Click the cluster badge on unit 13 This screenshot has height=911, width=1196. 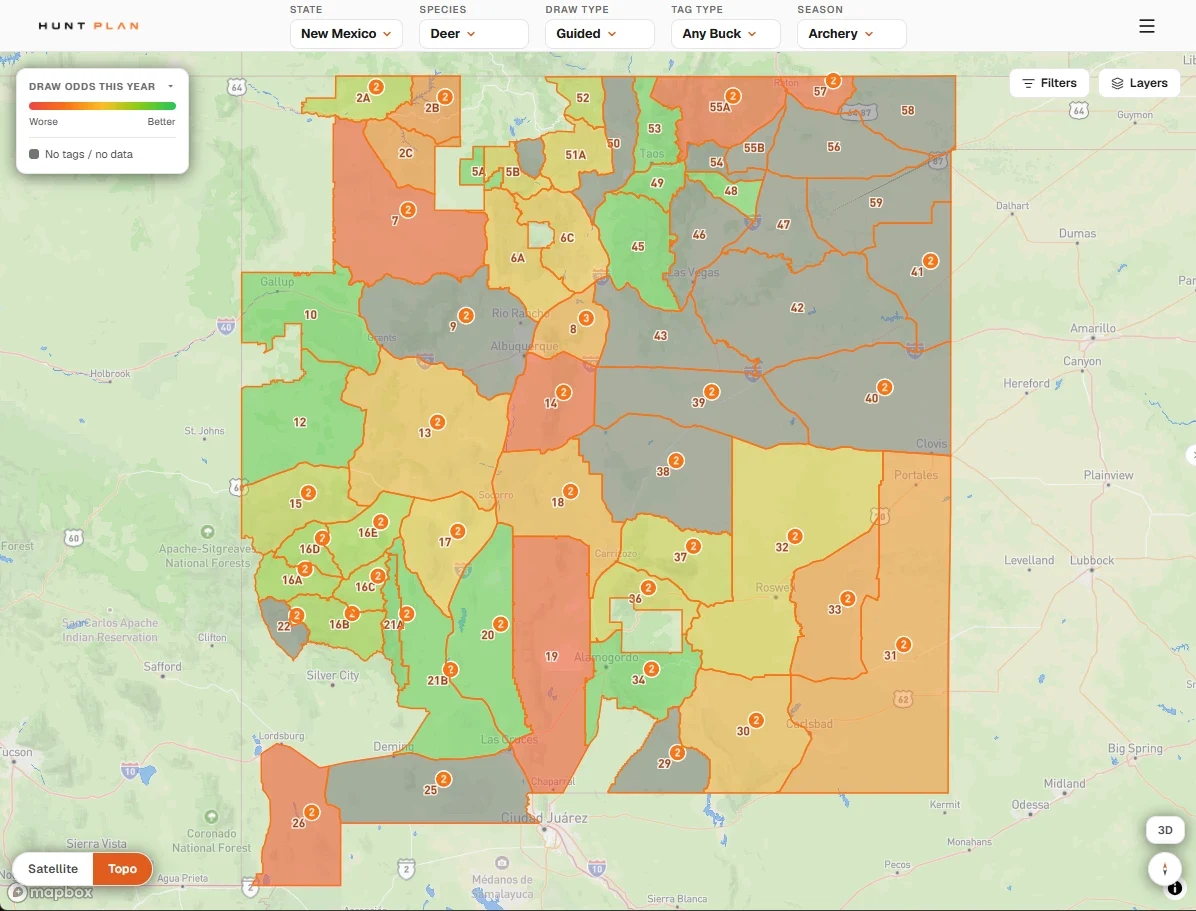[437, 422]
